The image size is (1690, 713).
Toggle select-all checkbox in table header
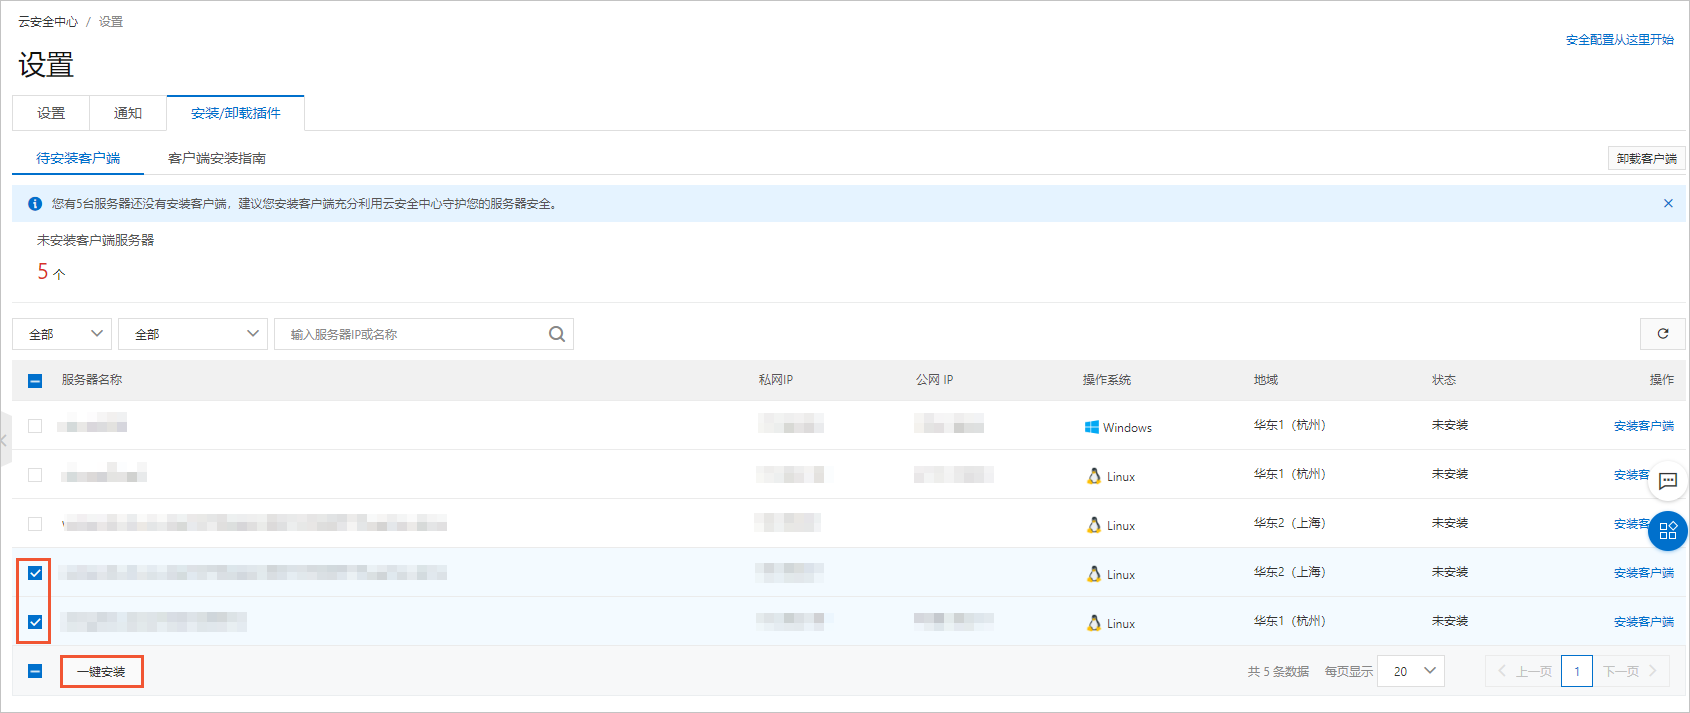coord(35,380)
